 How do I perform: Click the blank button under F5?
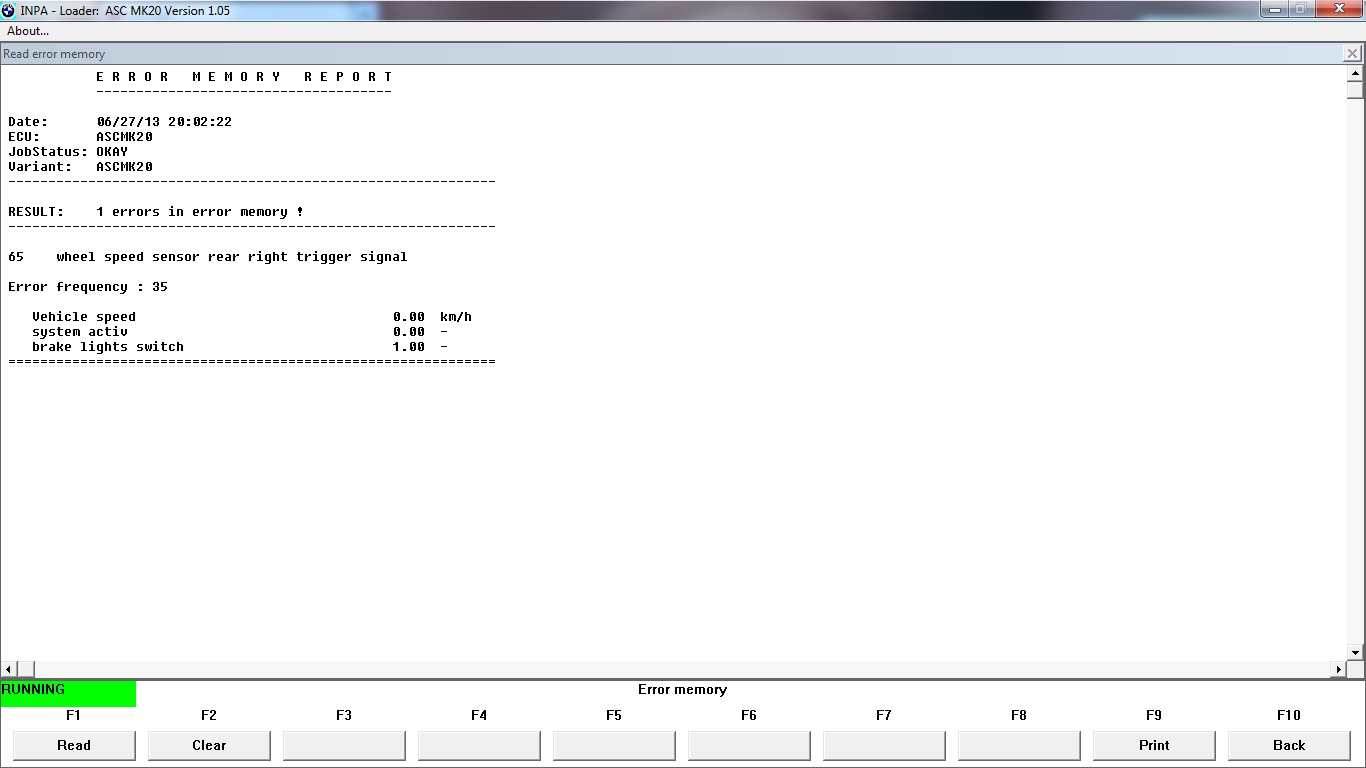click(614, 745)
